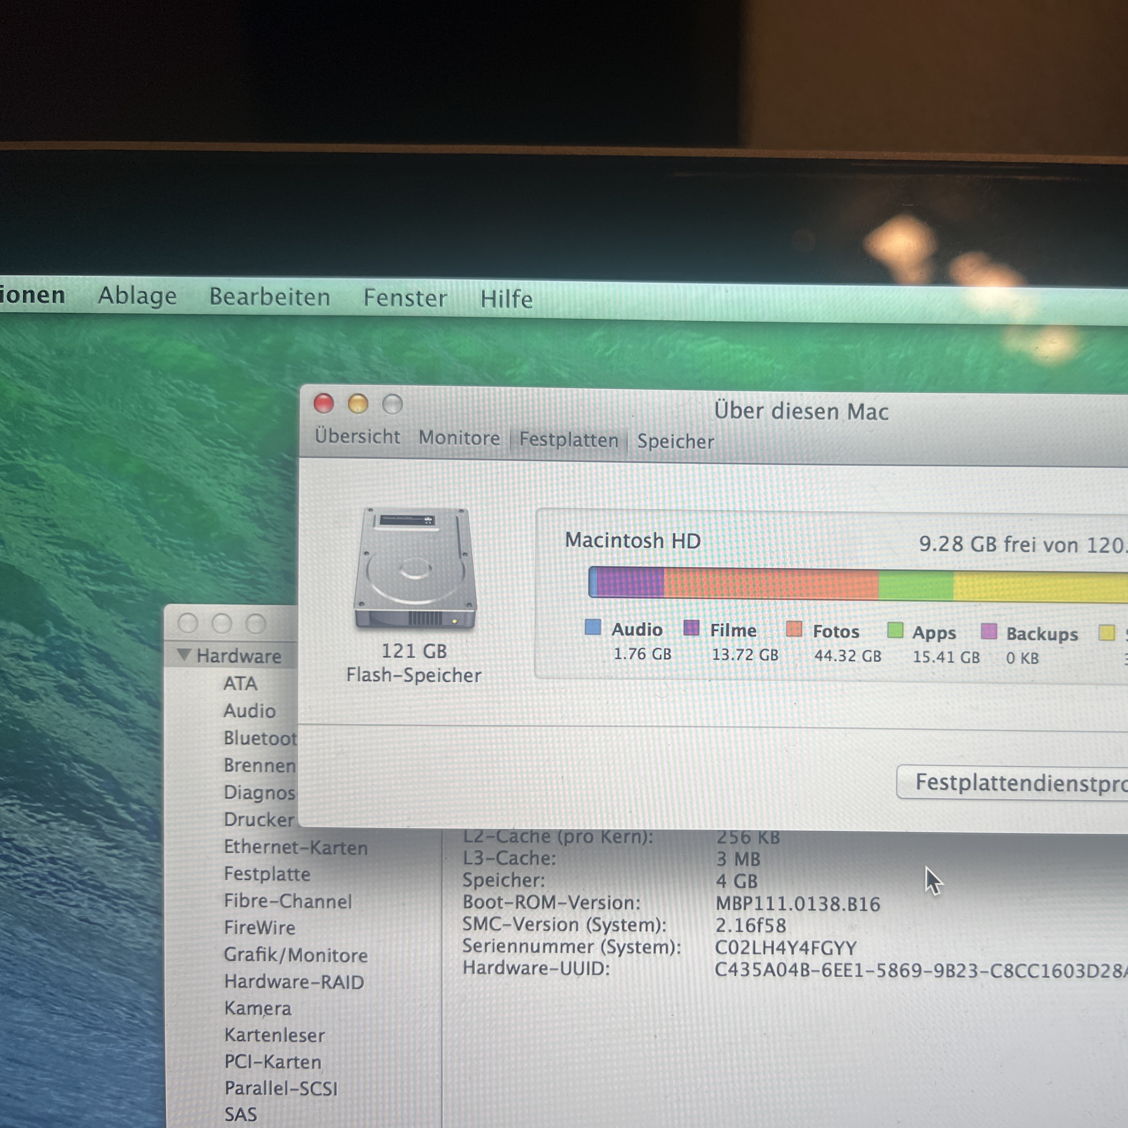The image size is (1128, 1128).
Task: Open the Ablage menu
Action: pyautogui.click(x=137, y=296)
